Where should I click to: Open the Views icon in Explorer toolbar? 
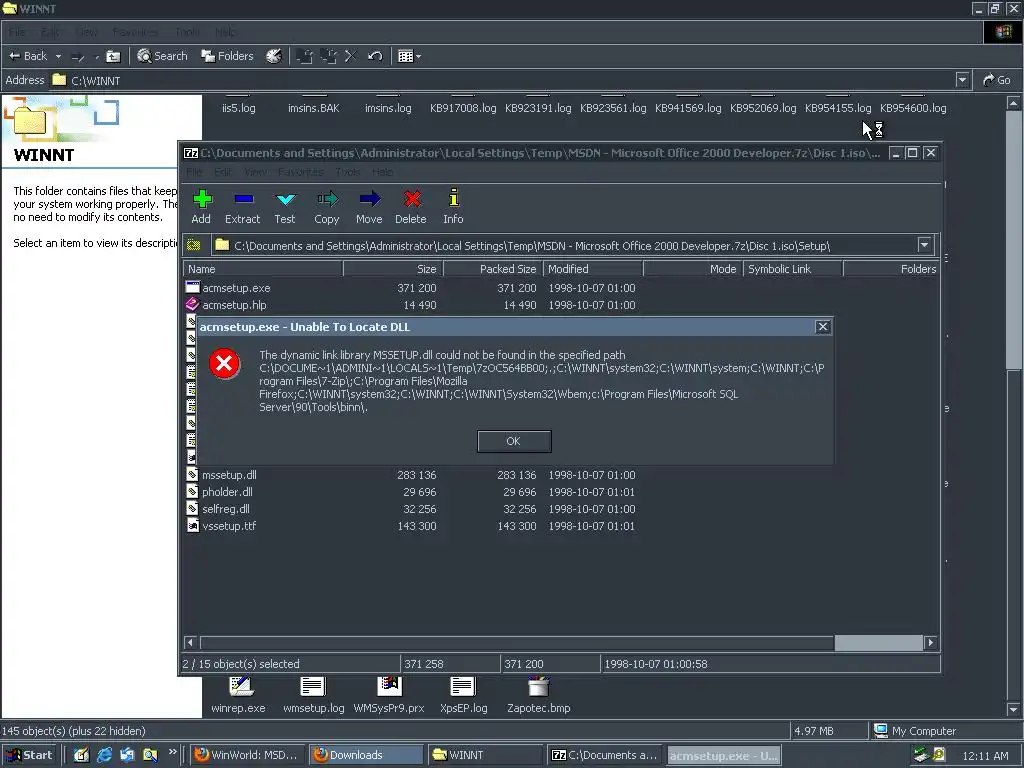(x=406, y=56)
